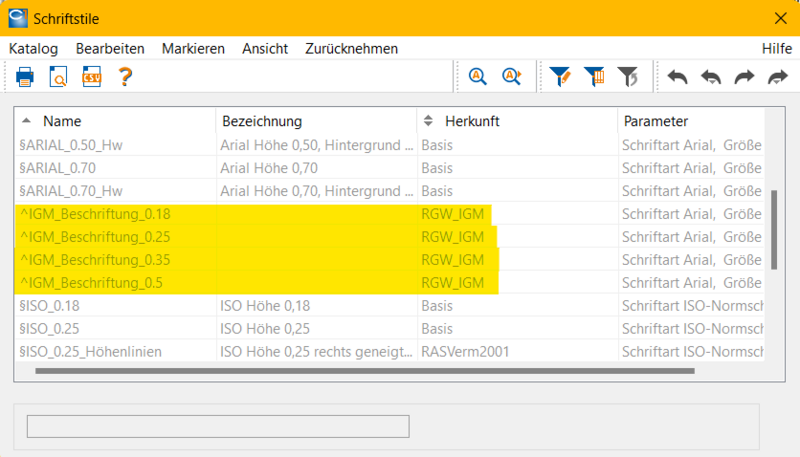Open the Katalog menu
This screenshot has height=457, width=800.
[x=33, y=48]
